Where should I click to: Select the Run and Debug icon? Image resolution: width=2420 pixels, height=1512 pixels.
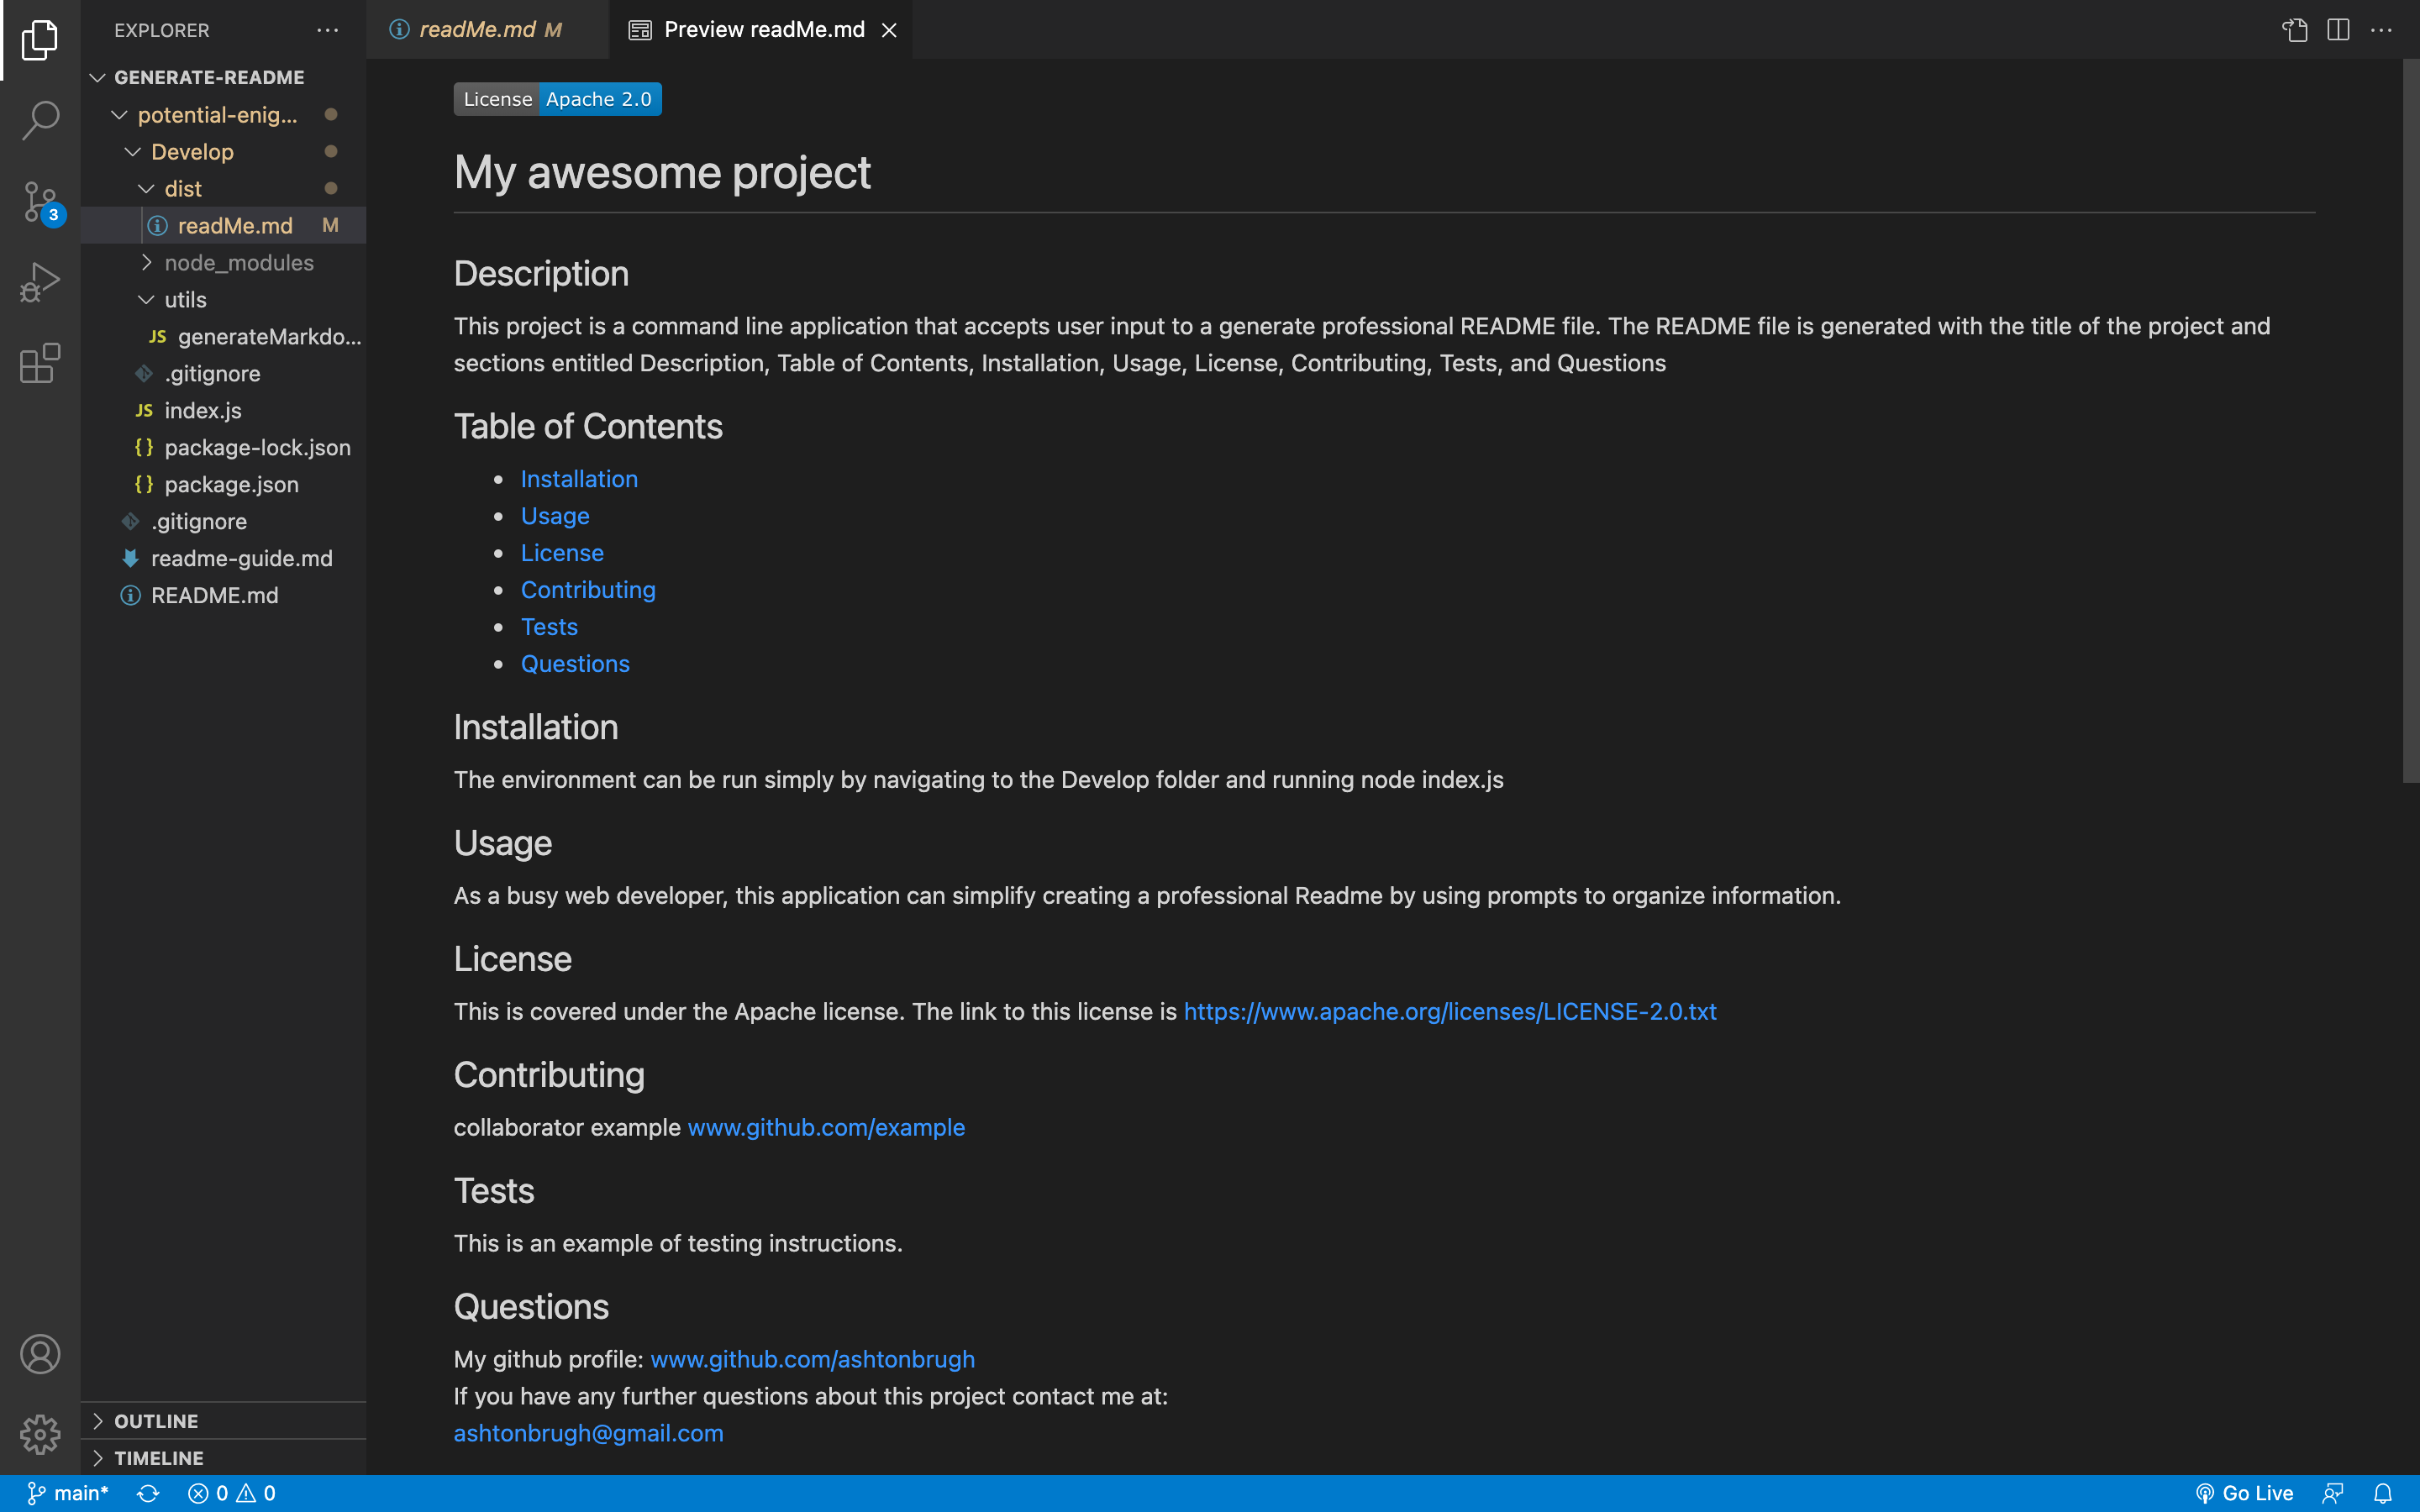(39, 282)
